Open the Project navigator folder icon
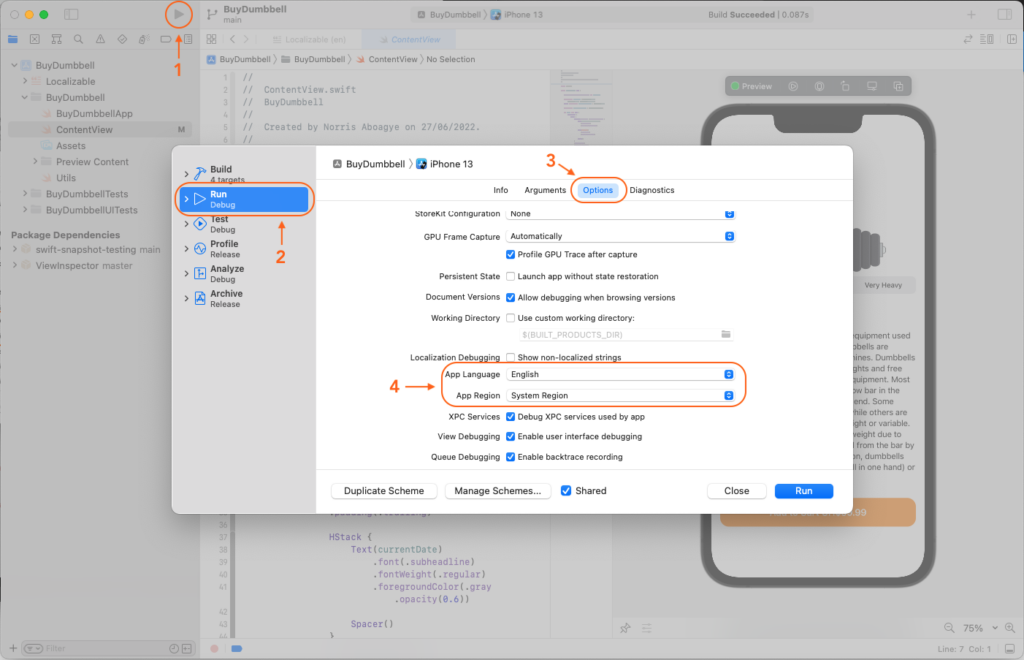This screenshot has width=1024, height=660. pos(13,39)
